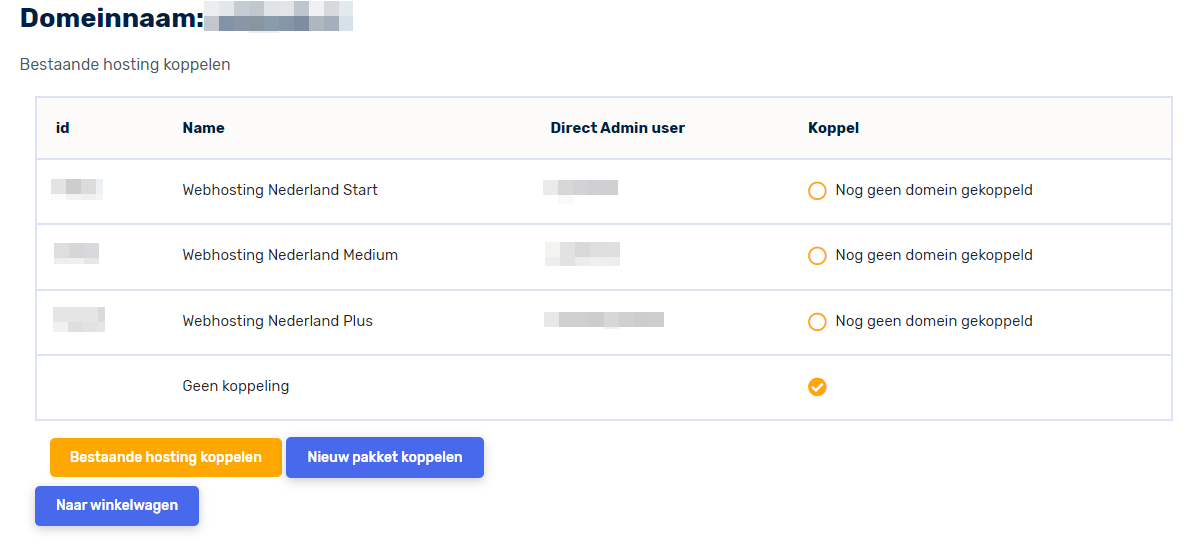Click 'Nog geen domein gekoppeld' in Medium row

pos(934,255)
